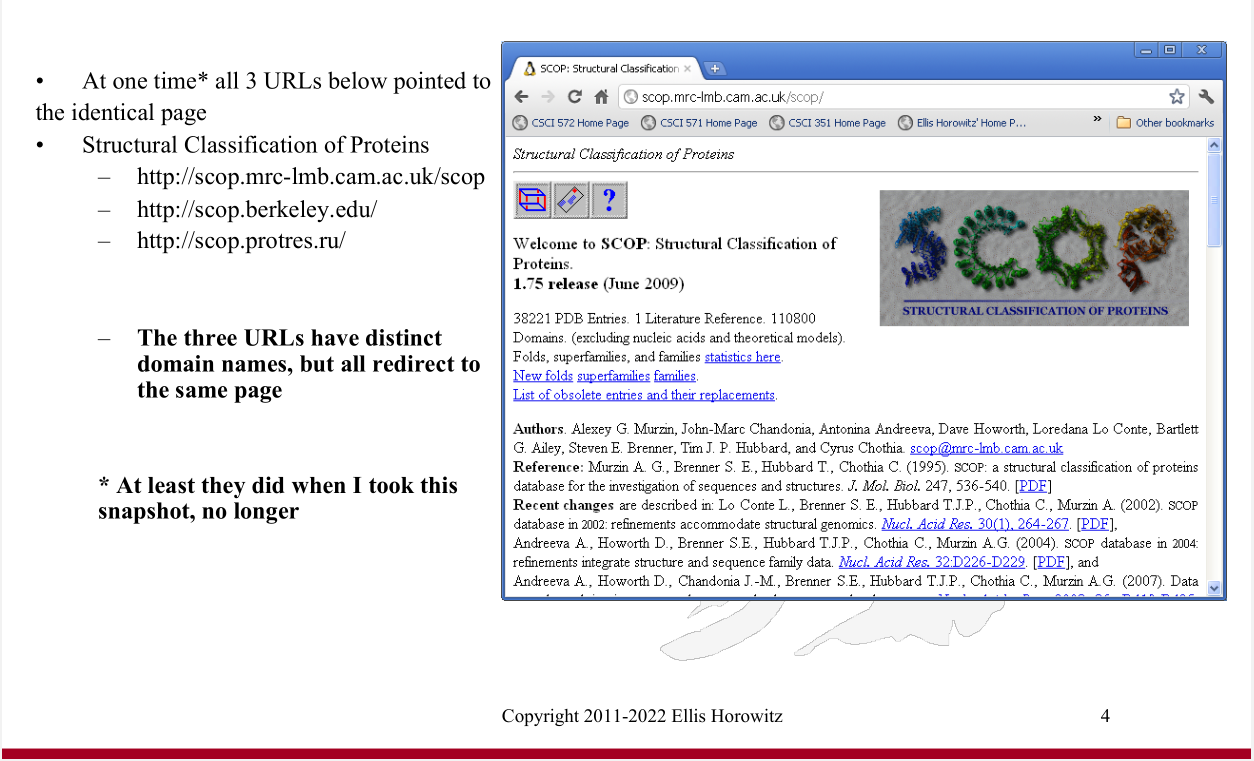Click the red and blue cube icon
The height and width of the screenshot is (761, 1254).
point(532,201)
